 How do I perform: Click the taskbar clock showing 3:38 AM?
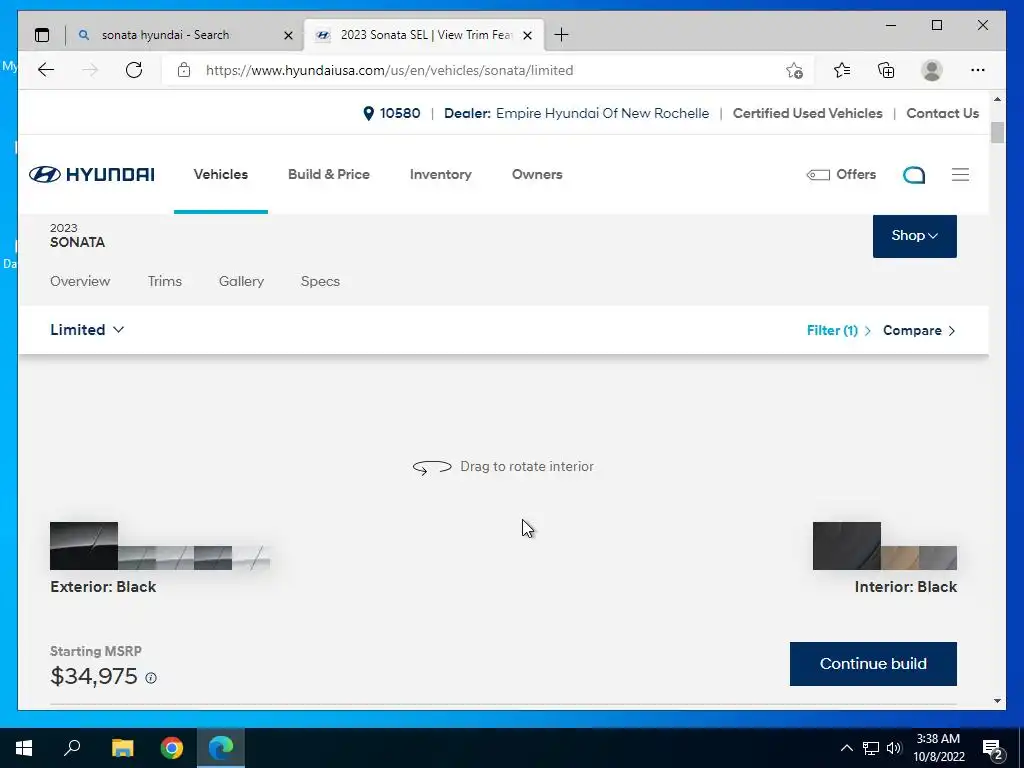coord(938,748)
